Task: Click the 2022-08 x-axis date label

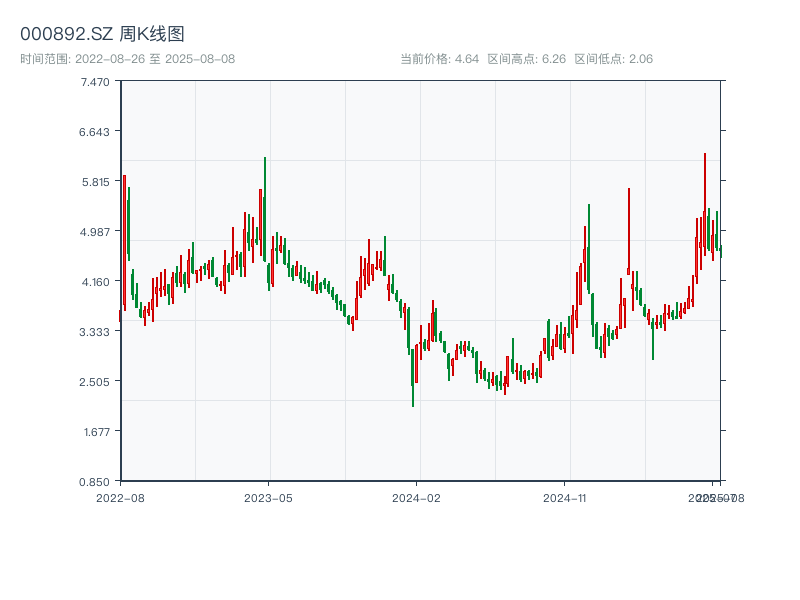Action: point(120,497)
